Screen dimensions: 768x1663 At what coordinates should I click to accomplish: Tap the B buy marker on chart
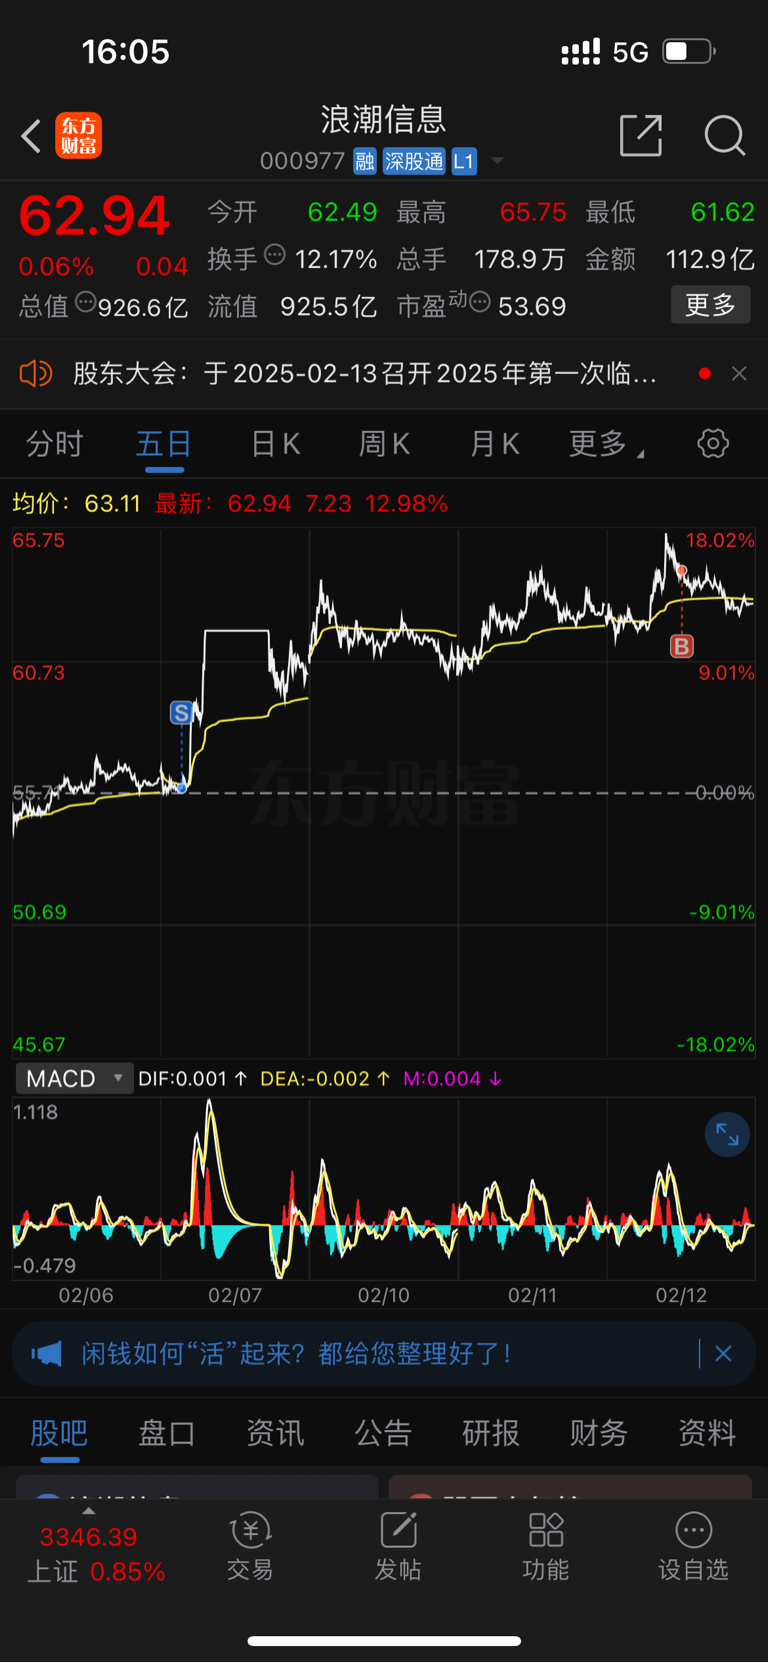[x=682, y=646]
